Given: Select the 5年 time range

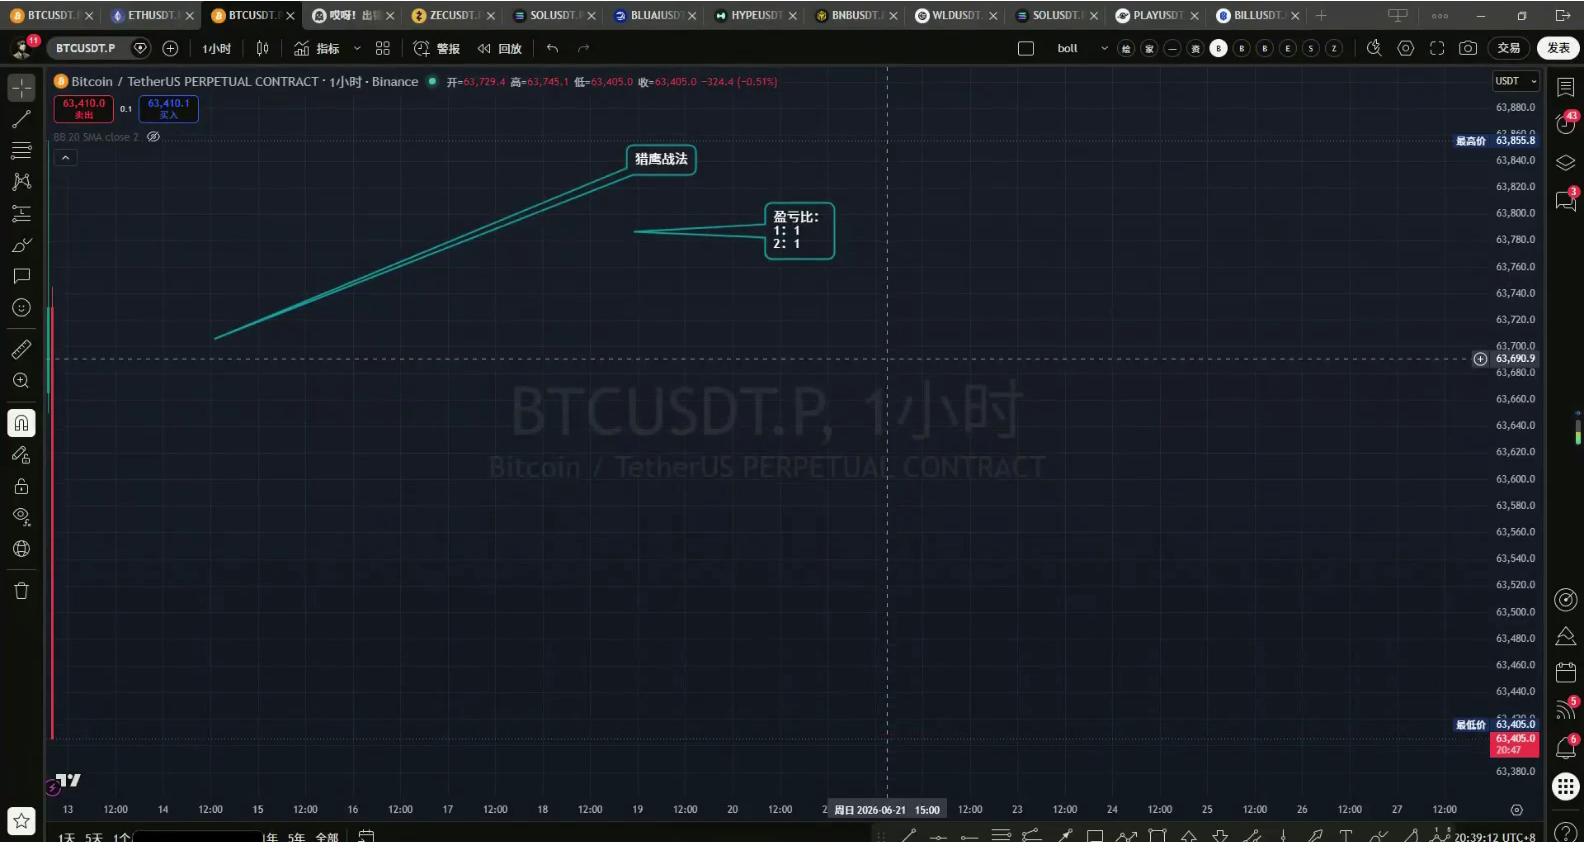Looking at the screenshot, I should click(296, 837).
